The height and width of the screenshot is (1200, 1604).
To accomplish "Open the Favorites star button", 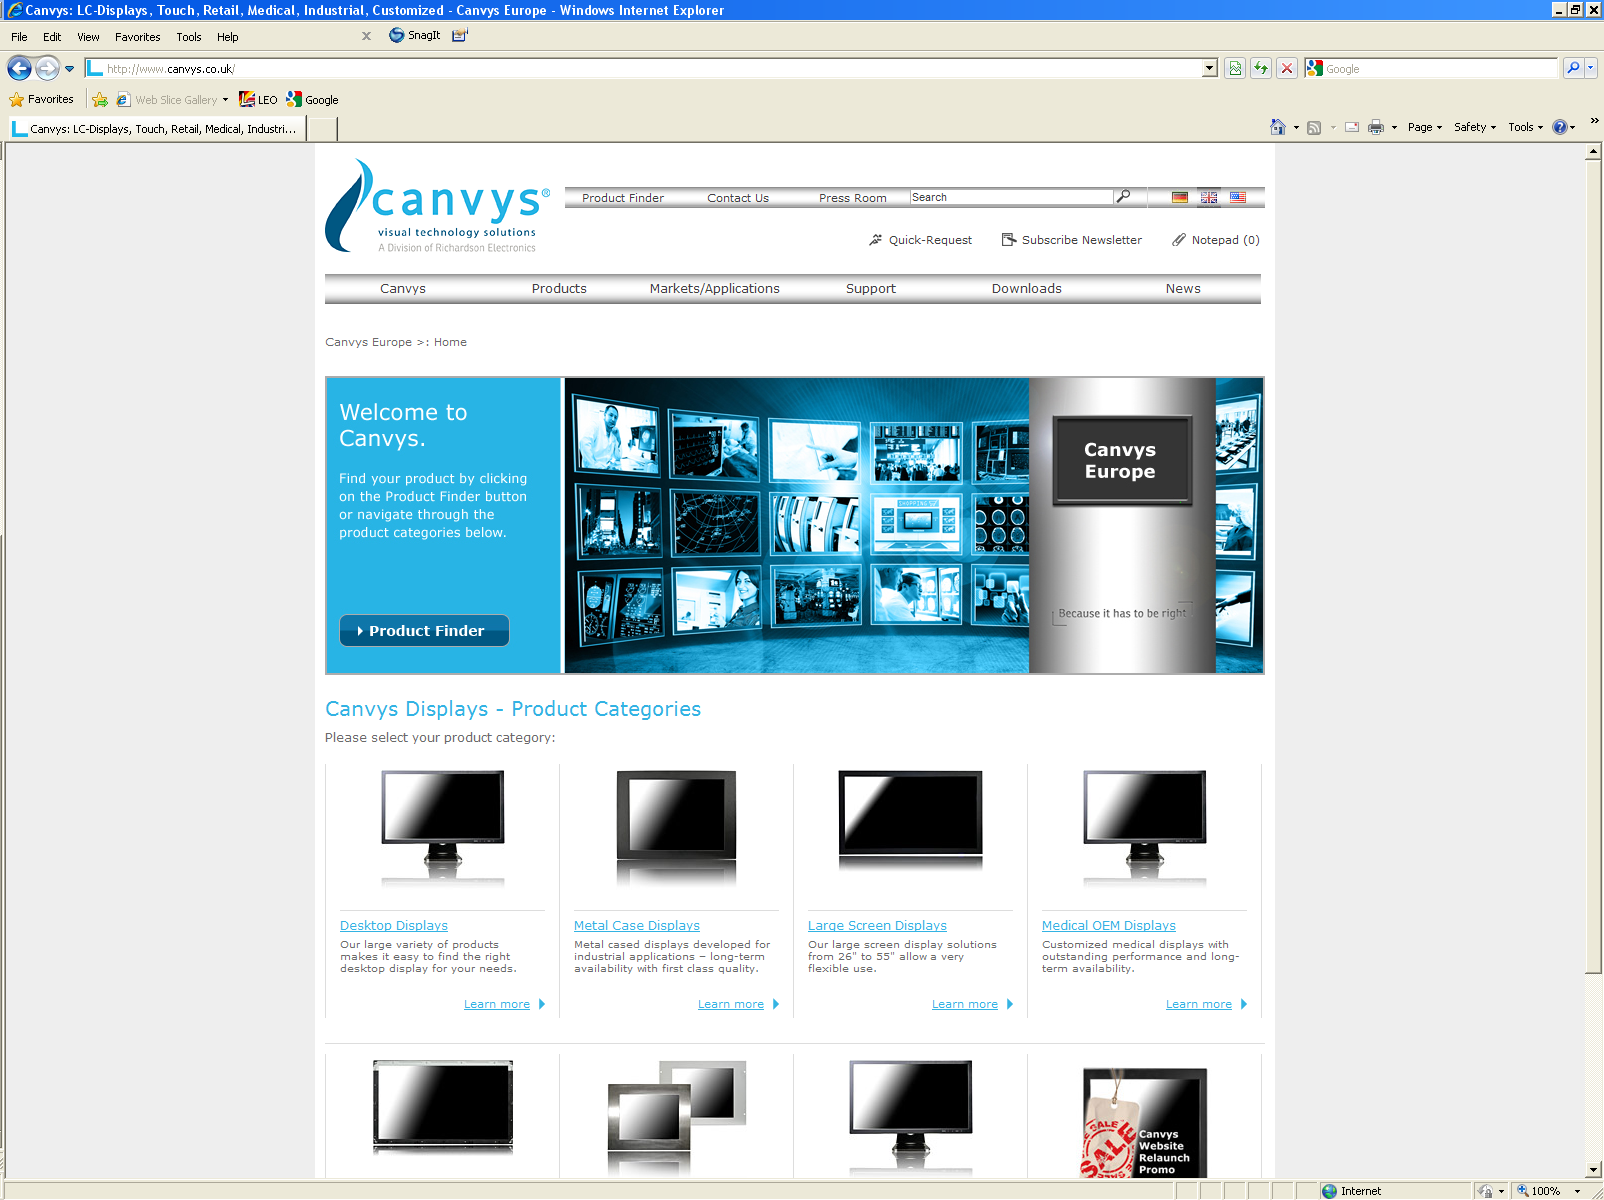I will click(41, 99).
